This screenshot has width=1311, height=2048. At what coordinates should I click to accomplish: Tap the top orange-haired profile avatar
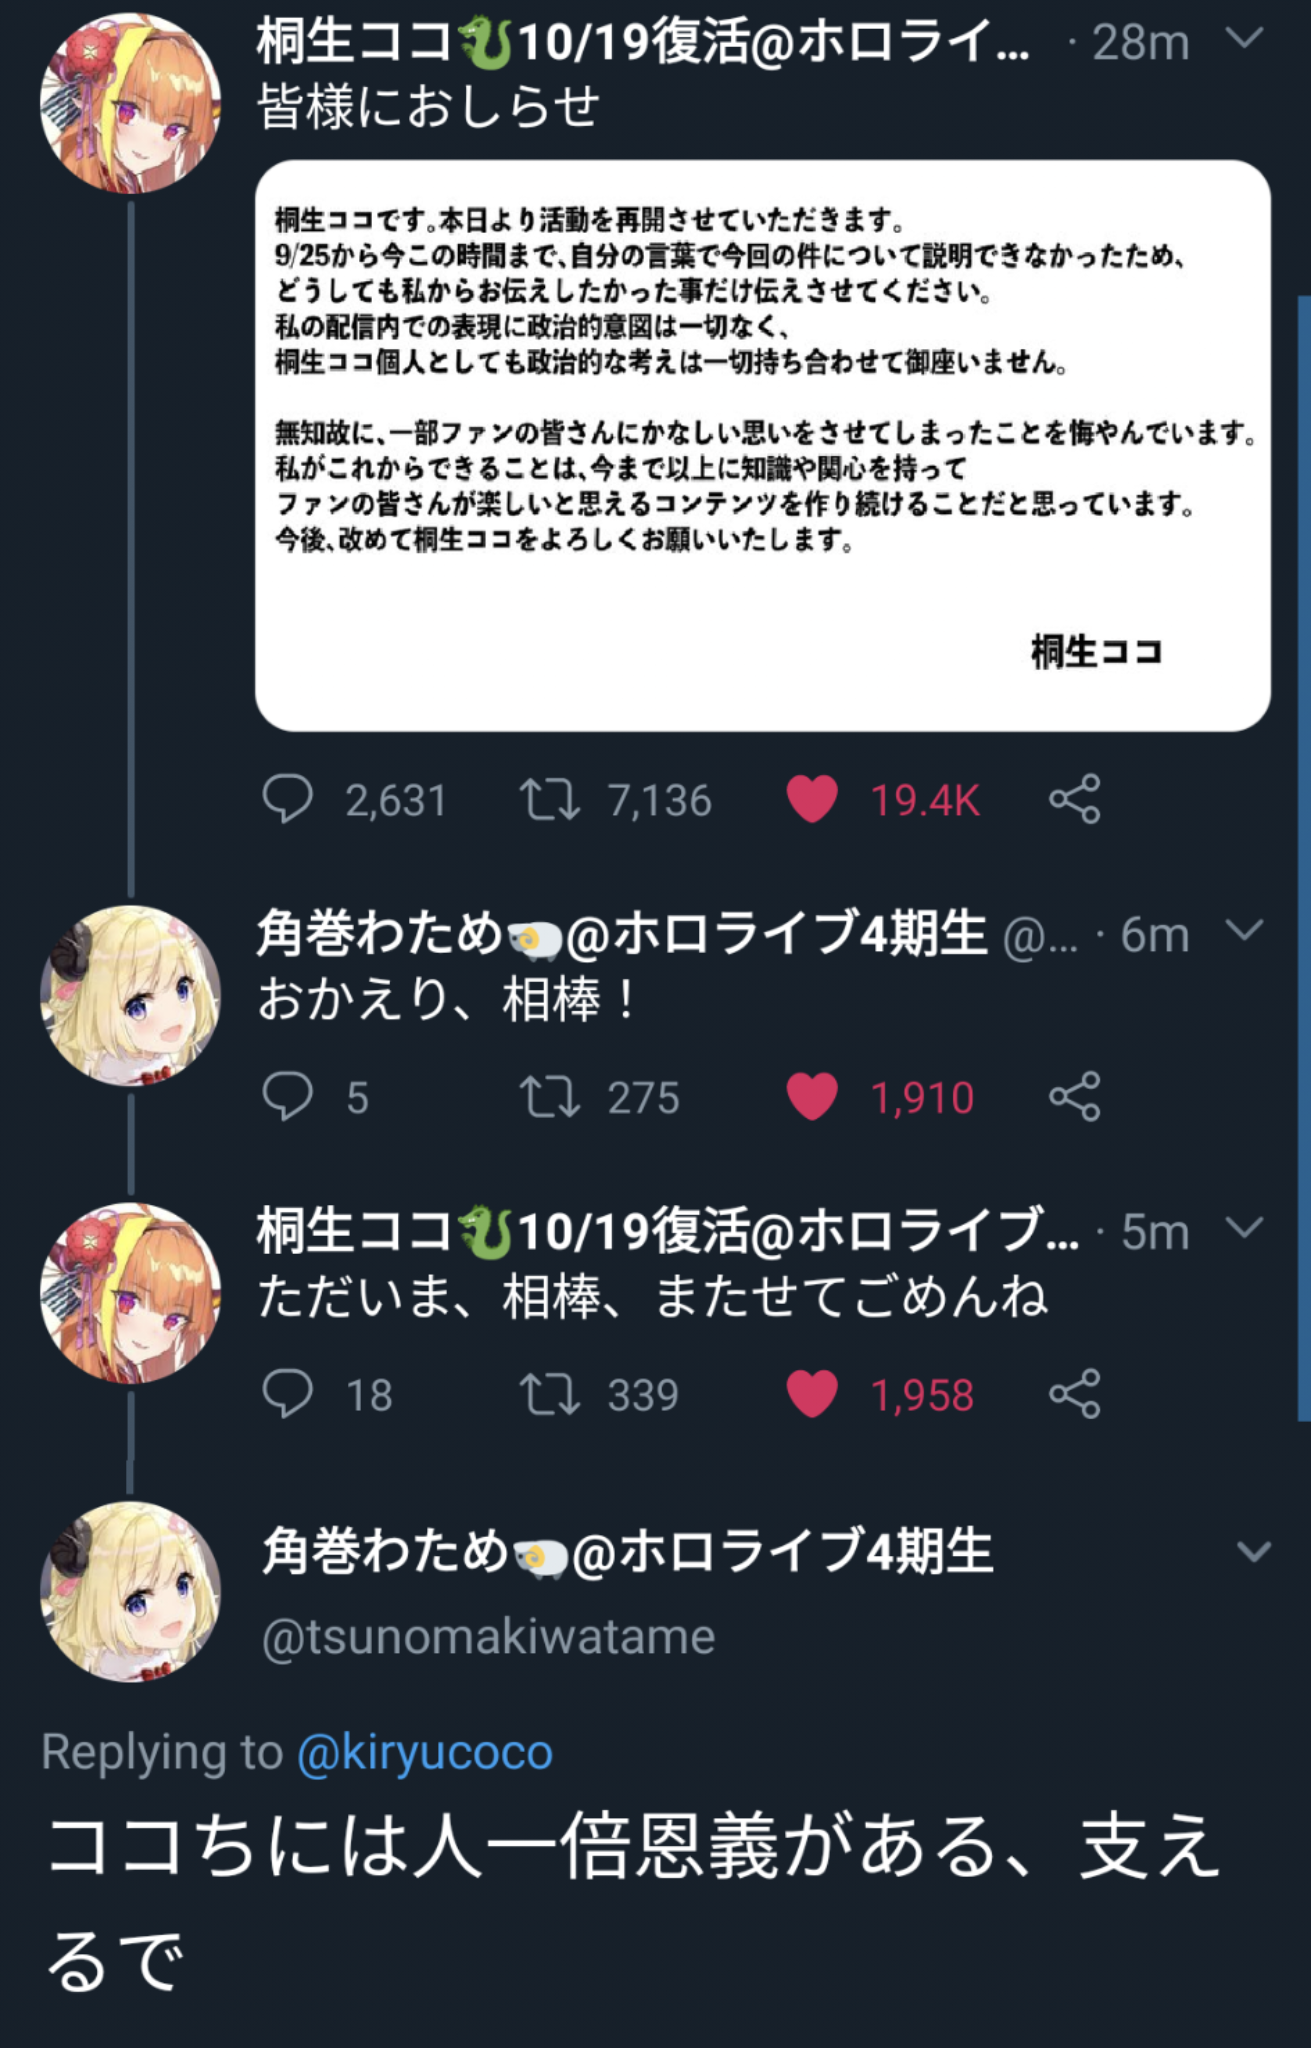pyautogui.click(x=130, y=102)
